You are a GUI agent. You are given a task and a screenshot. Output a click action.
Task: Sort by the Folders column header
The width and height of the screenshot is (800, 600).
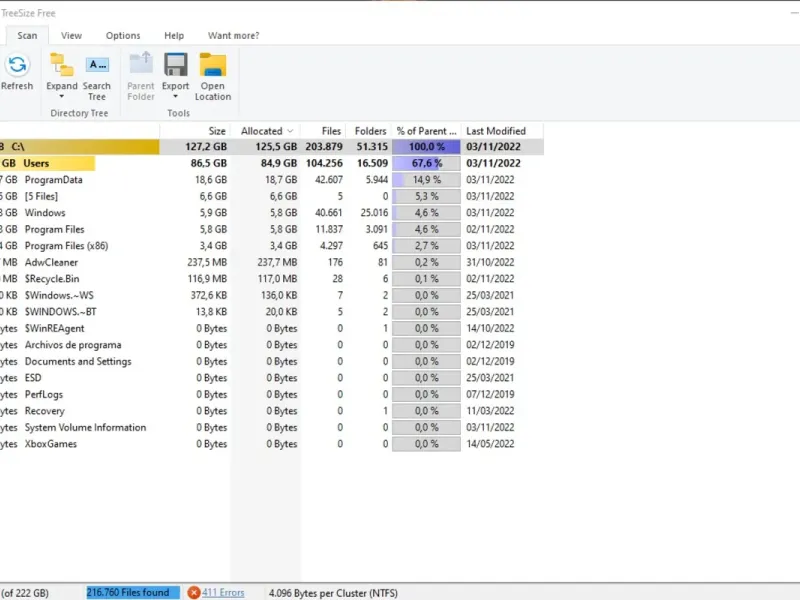pyautogui.click(x=369, y=131)
